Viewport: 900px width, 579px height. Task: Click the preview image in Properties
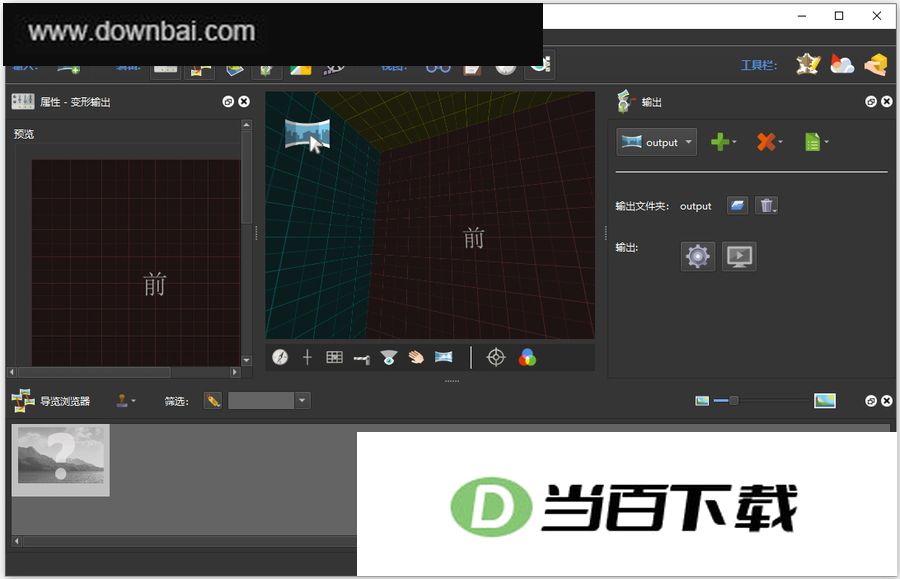point(135,263)
